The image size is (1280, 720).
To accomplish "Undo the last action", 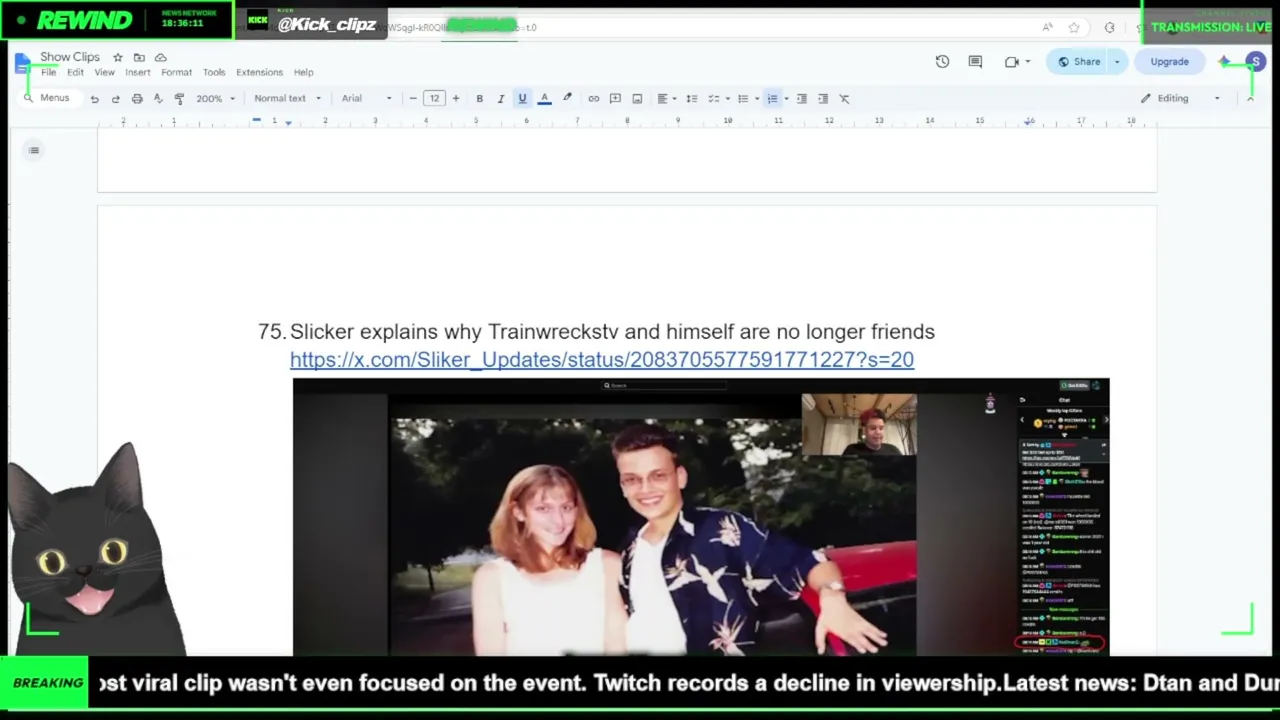I will pyautogui.click(x=94, y=99).
